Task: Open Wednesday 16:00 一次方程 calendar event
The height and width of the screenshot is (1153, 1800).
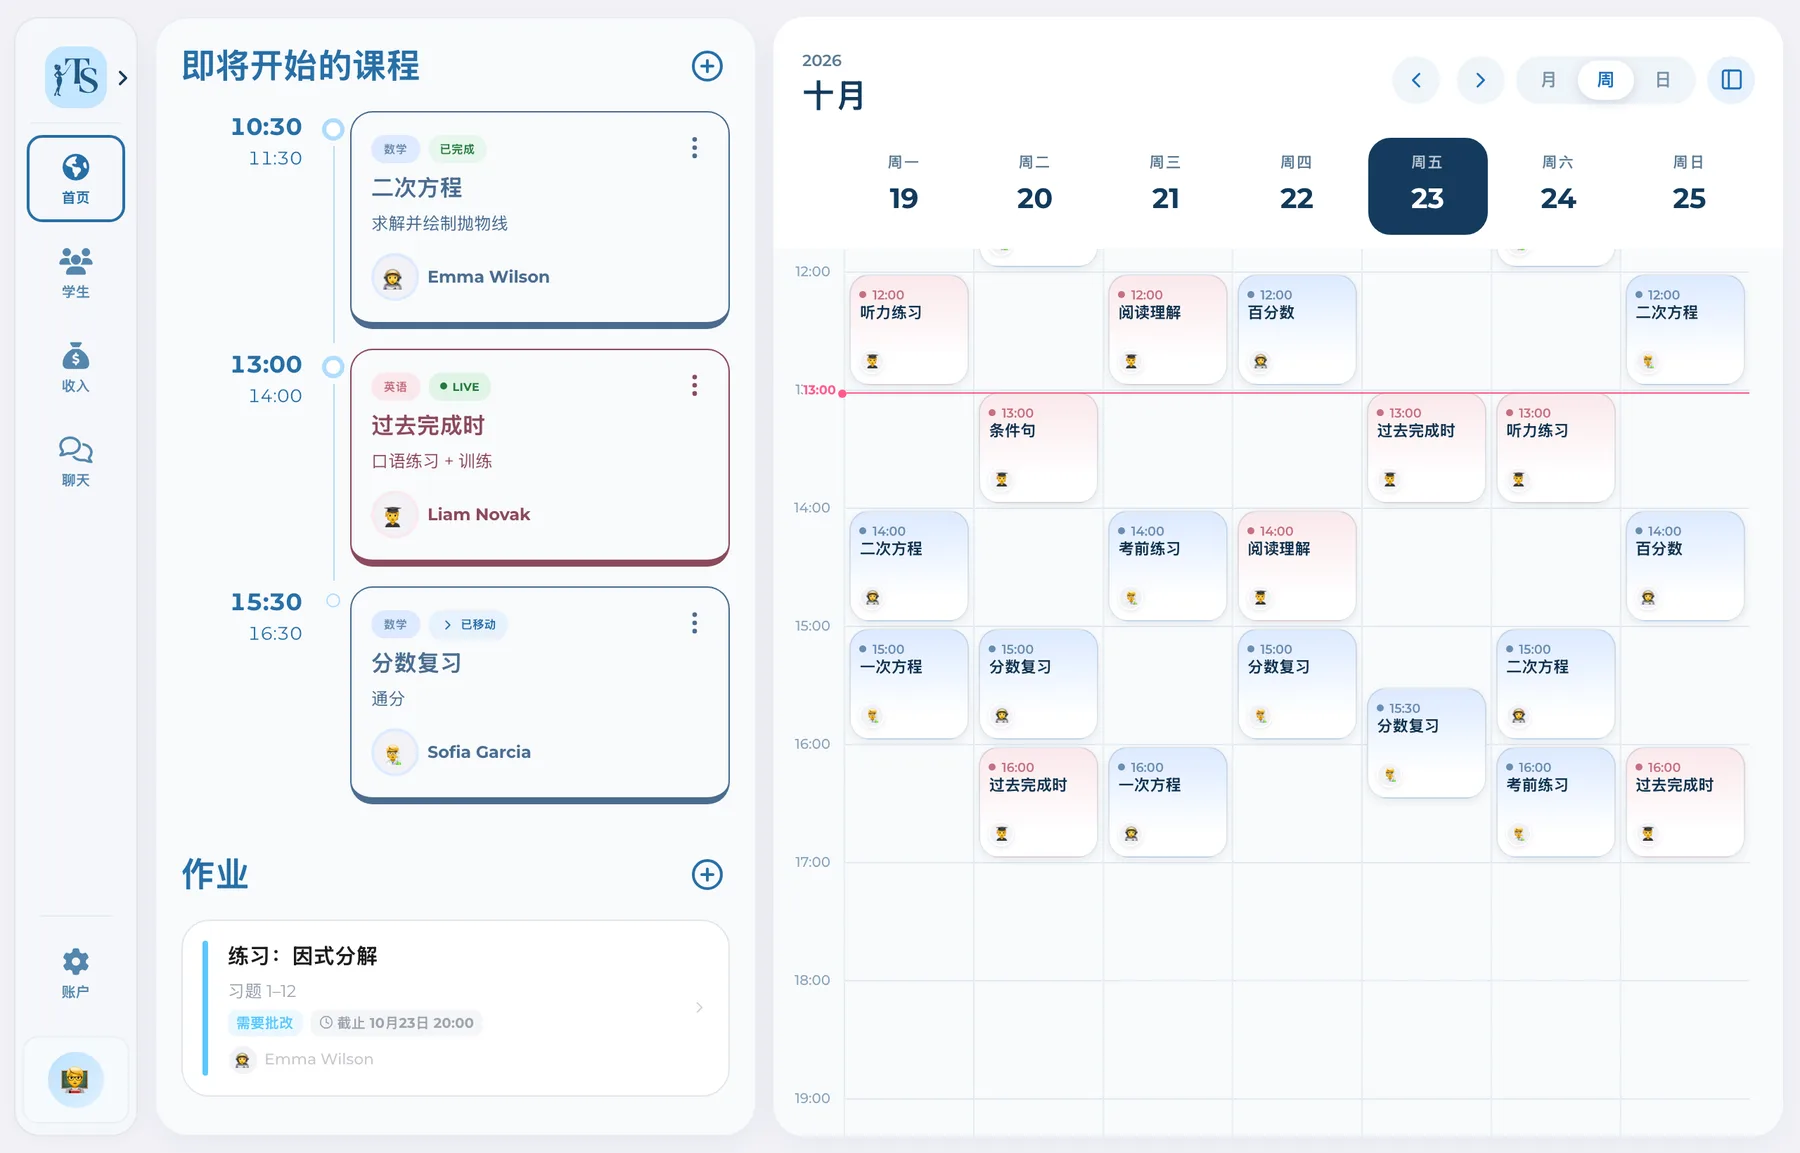Action: (x=1167, y=802)
